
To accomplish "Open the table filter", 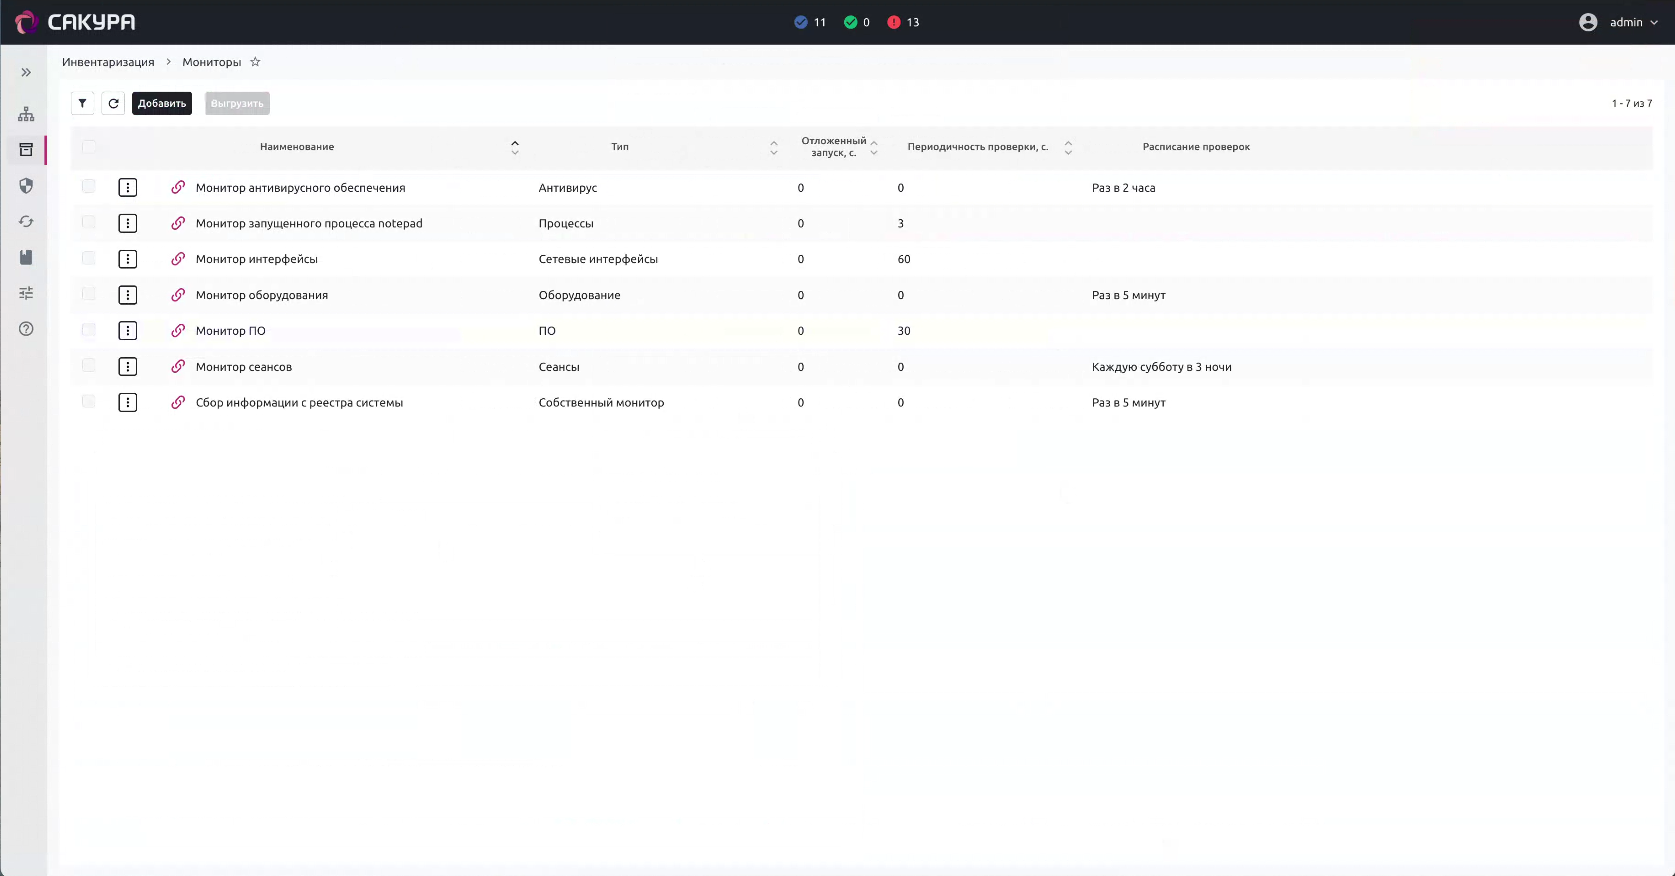I will [x=83, y=103].
